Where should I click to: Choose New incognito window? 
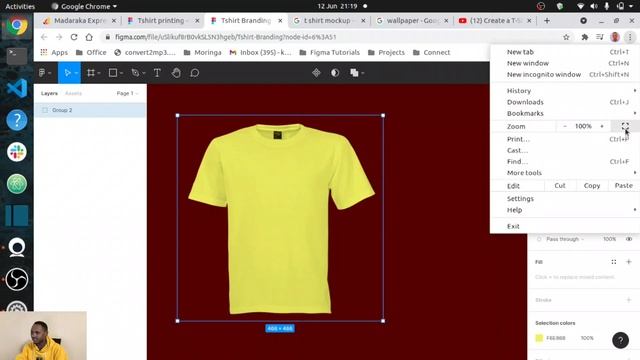point(565,74)
